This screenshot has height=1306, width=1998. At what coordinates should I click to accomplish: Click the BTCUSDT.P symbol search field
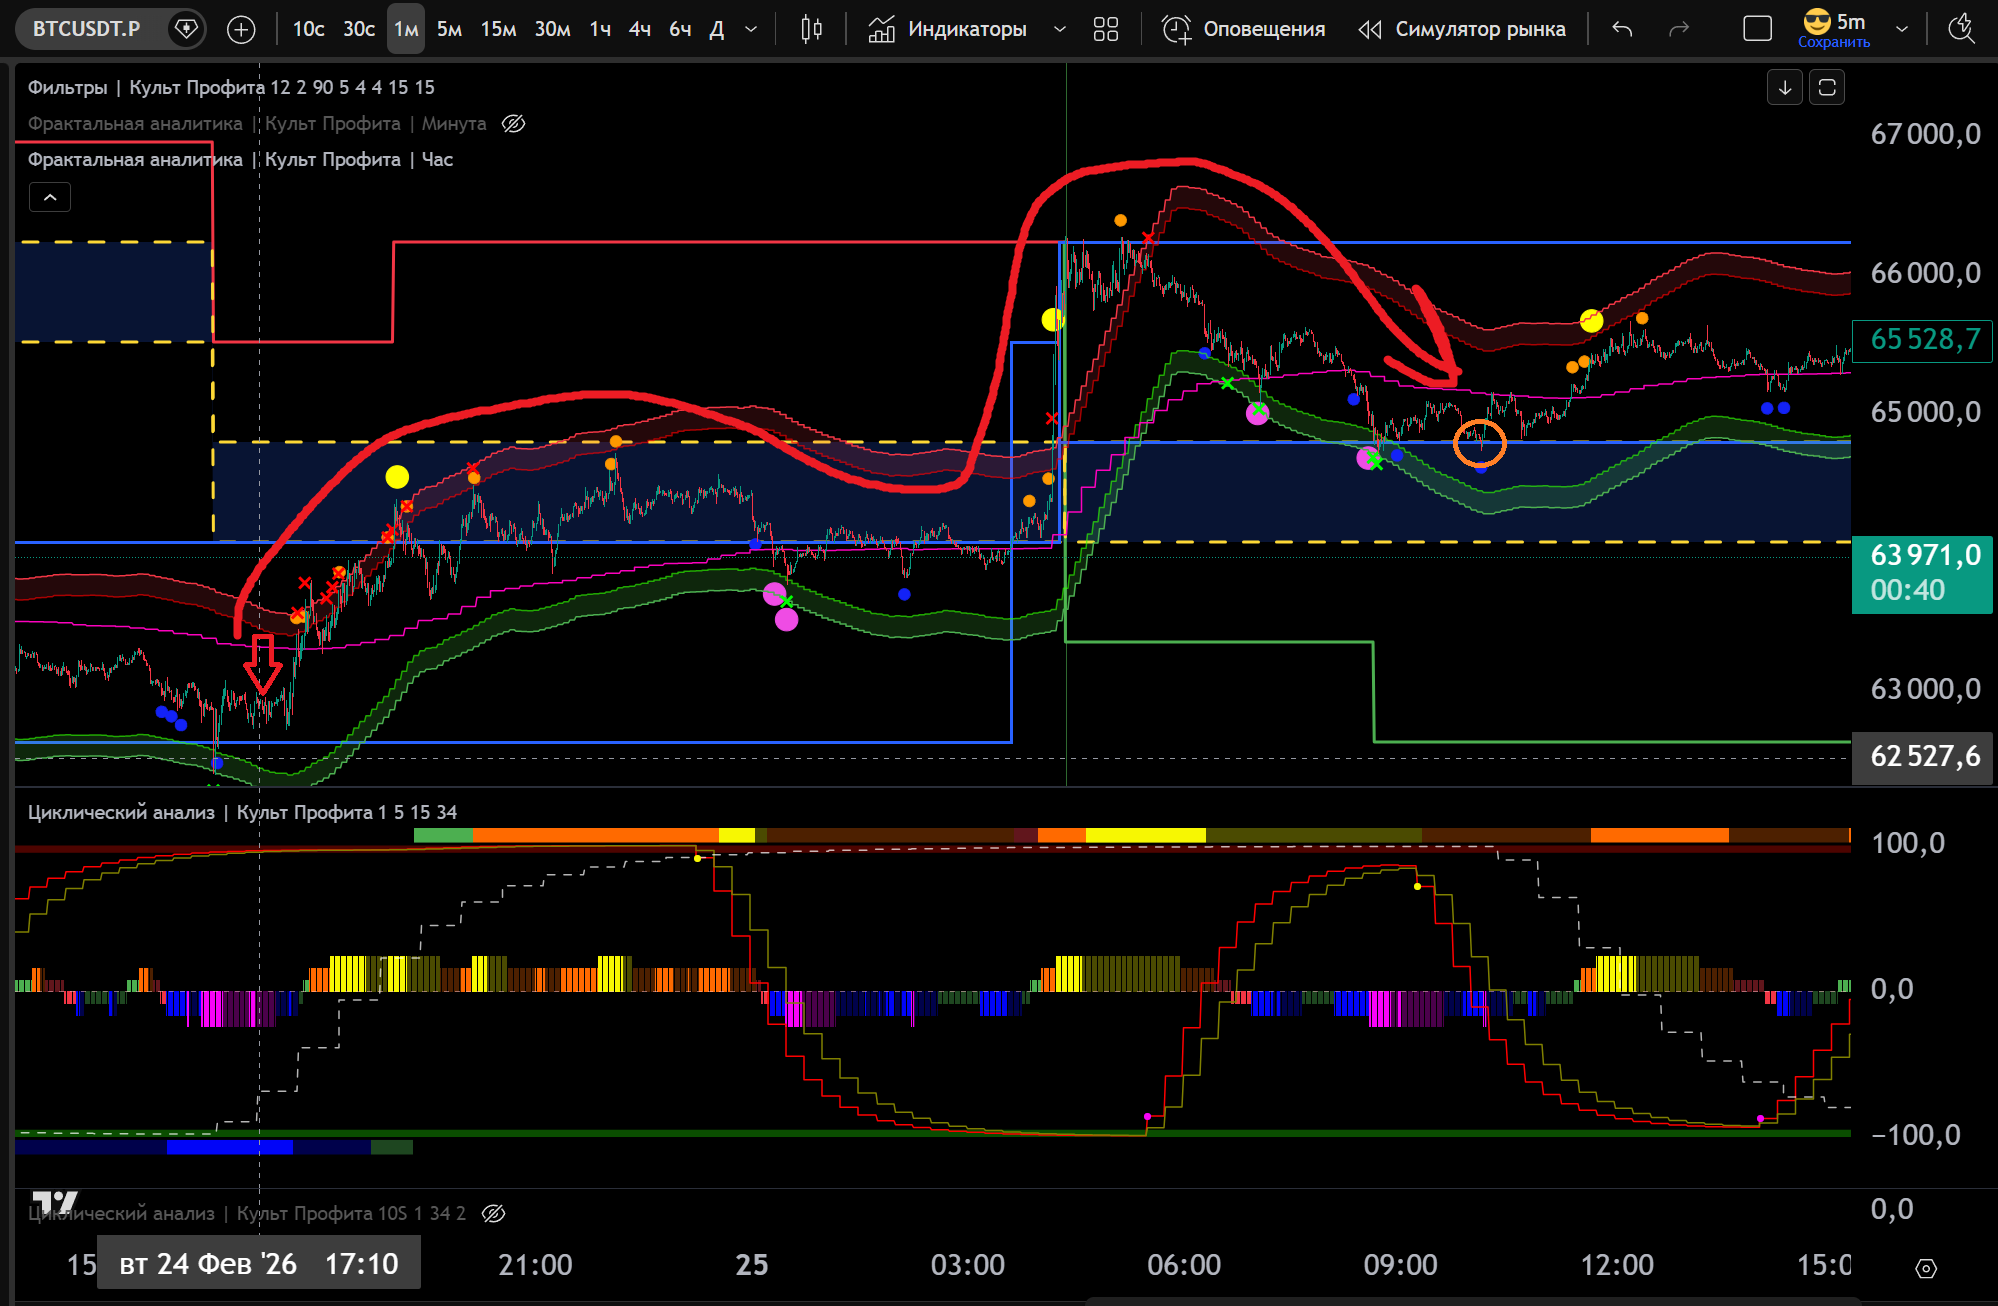pyautogui.click(x=87, y=29)
